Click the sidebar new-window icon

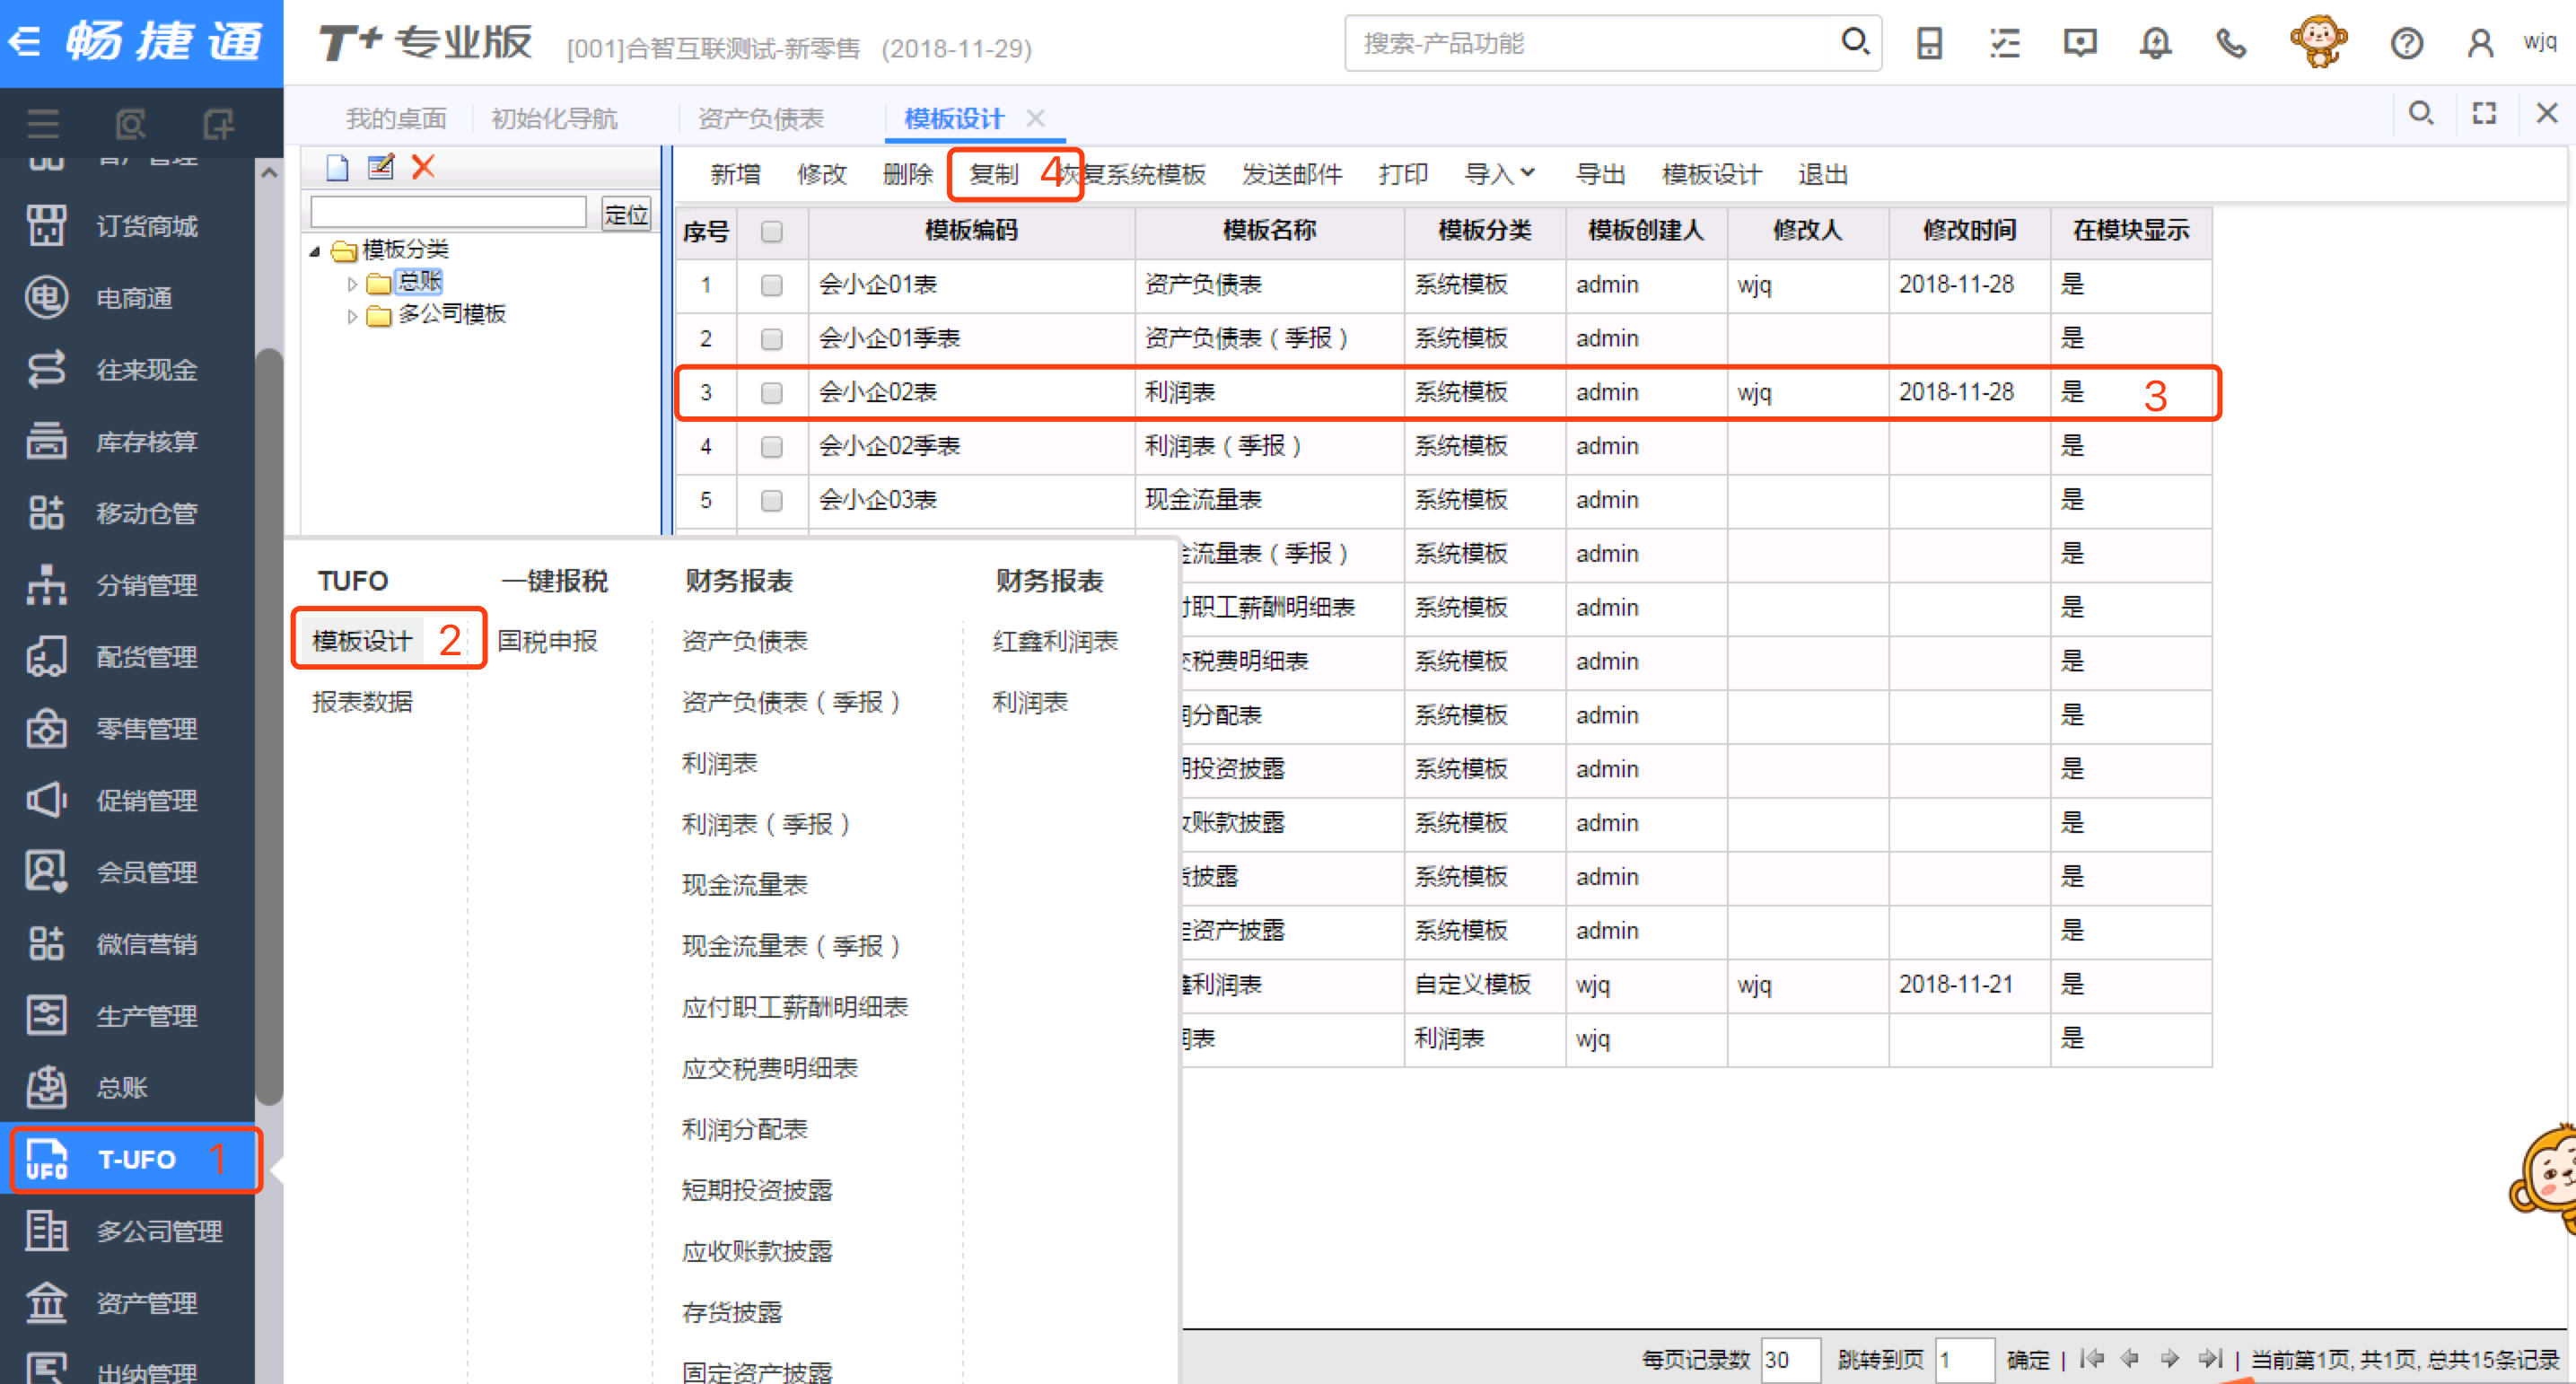(218, 123)
